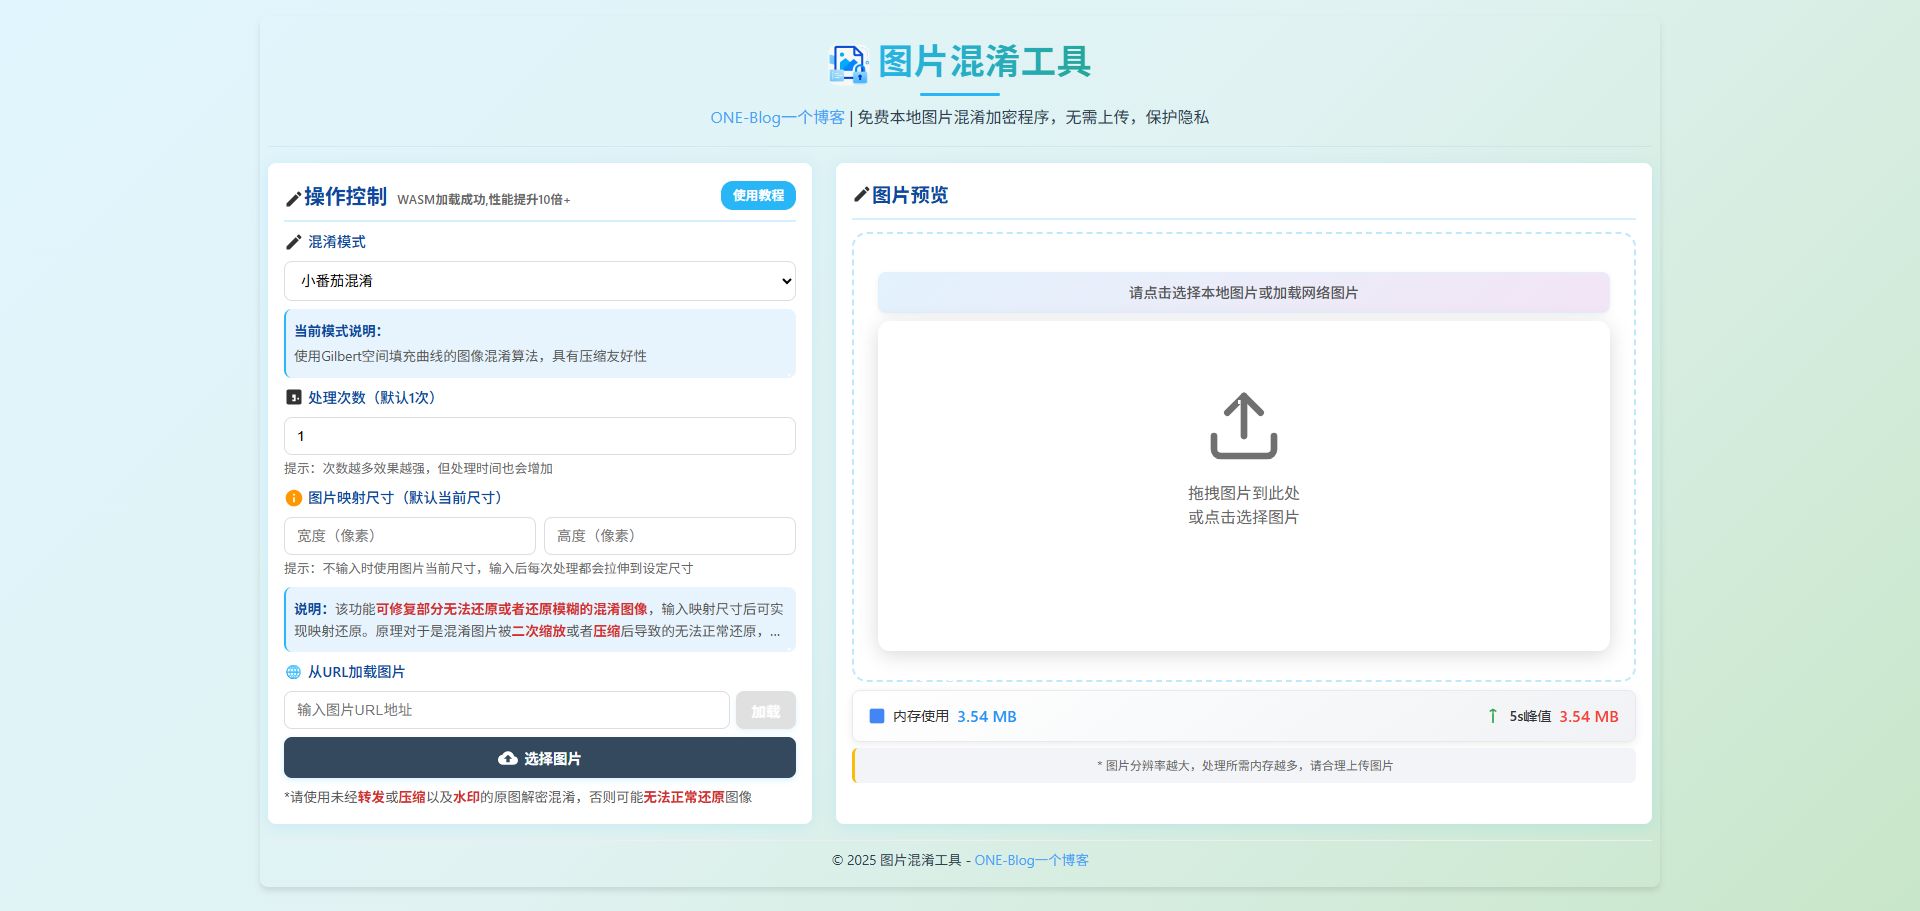
Task: Click the 宽度（像素）input field
Action: click(x=409, y=536)
